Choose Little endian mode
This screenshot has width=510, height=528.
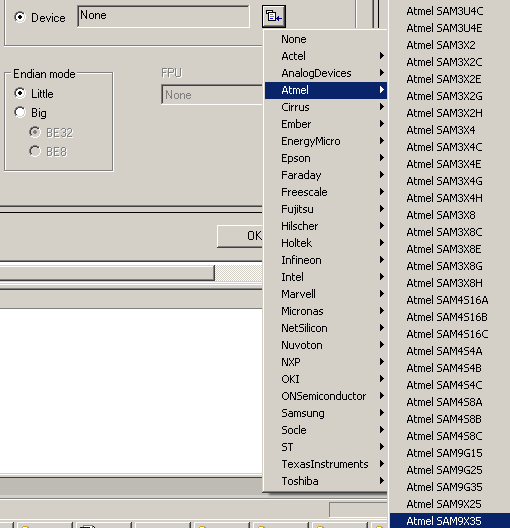pos(20,93)
